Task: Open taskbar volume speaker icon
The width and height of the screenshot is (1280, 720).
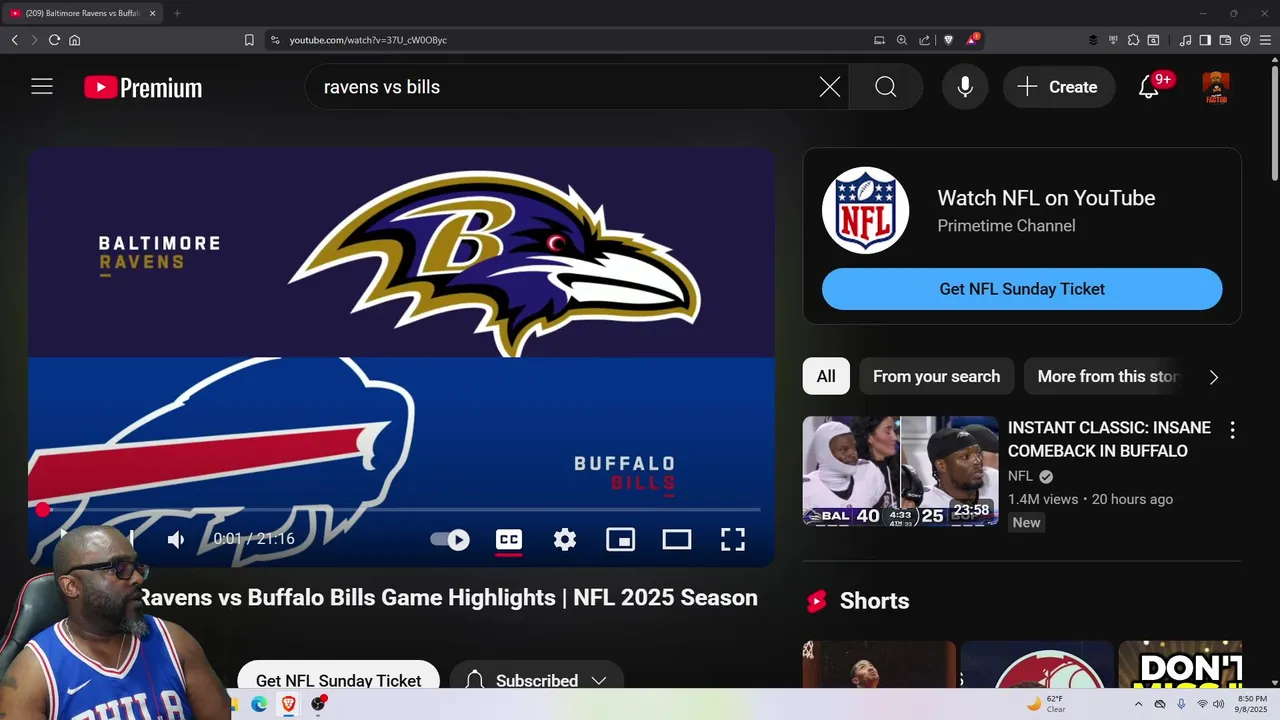Action: (x=1219, y=704)
